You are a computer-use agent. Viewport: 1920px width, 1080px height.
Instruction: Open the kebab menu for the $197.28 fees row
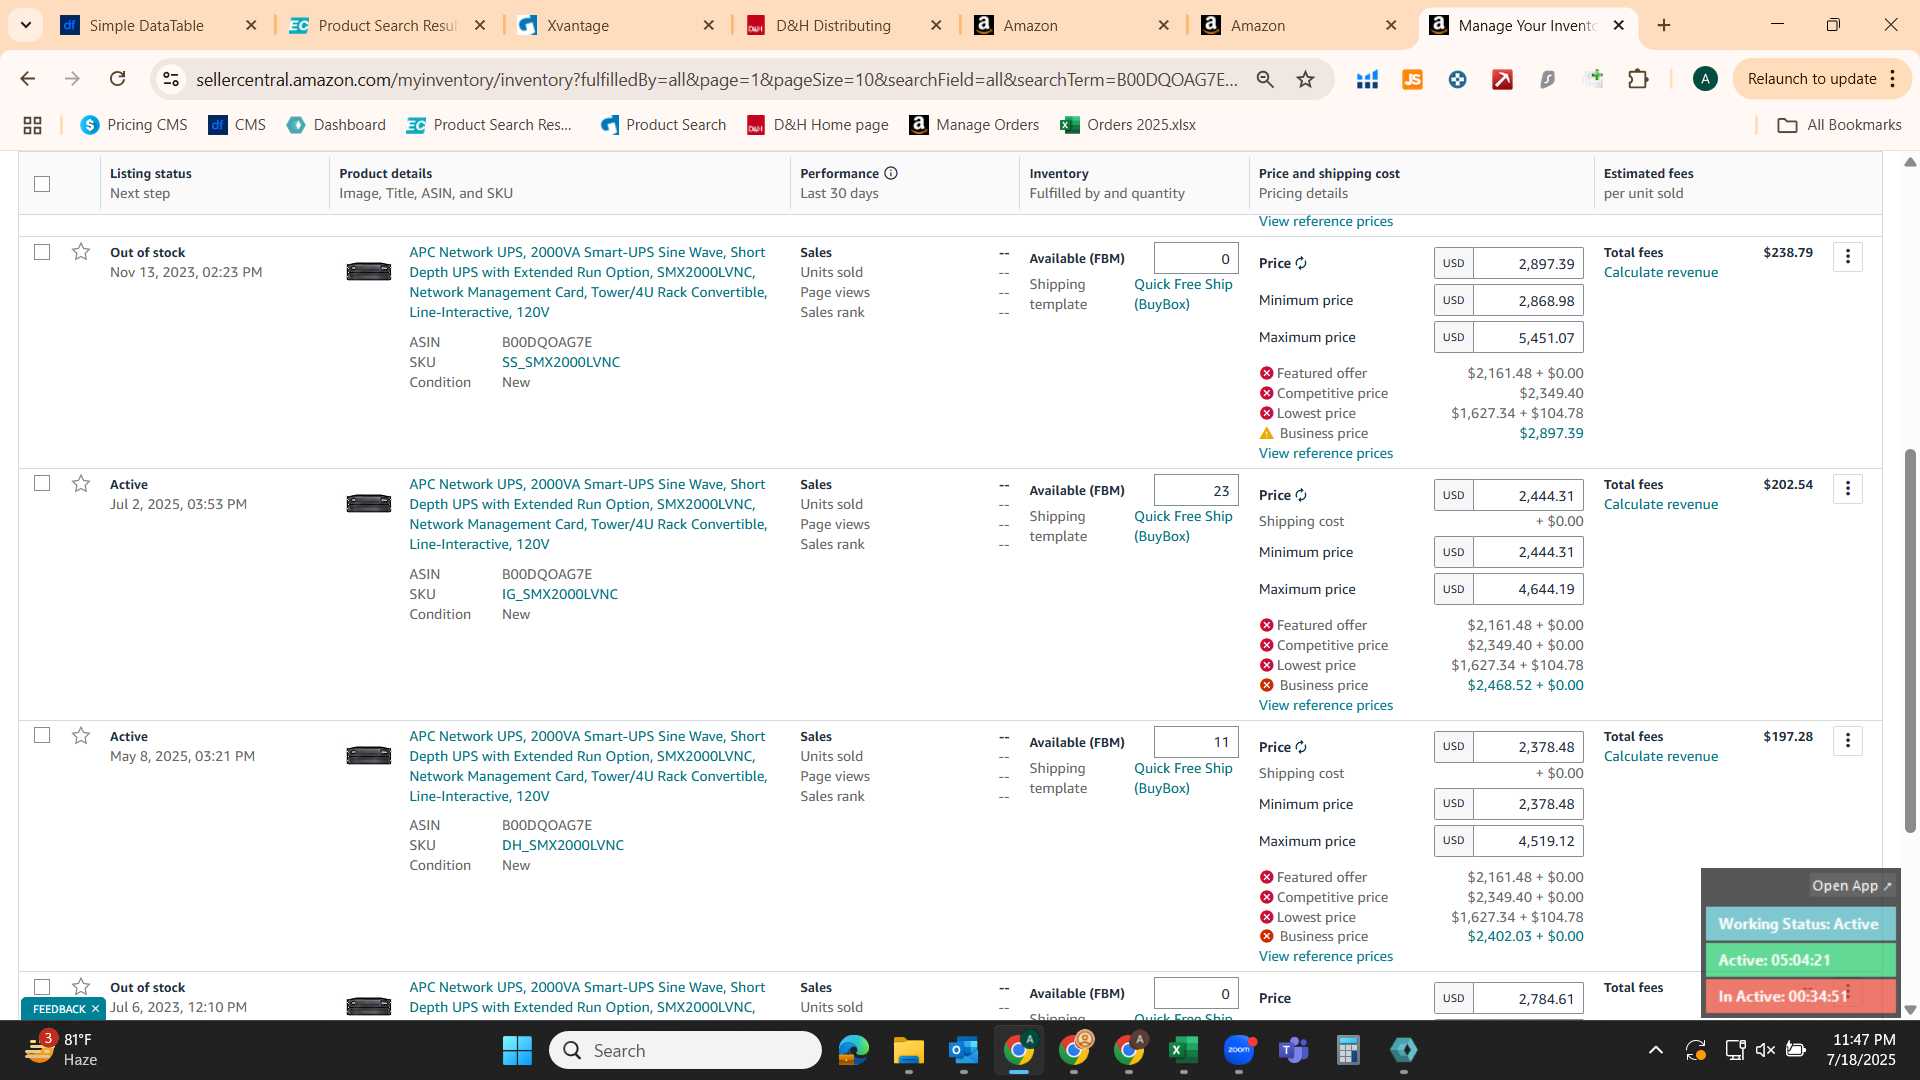tap(1847, 741)
